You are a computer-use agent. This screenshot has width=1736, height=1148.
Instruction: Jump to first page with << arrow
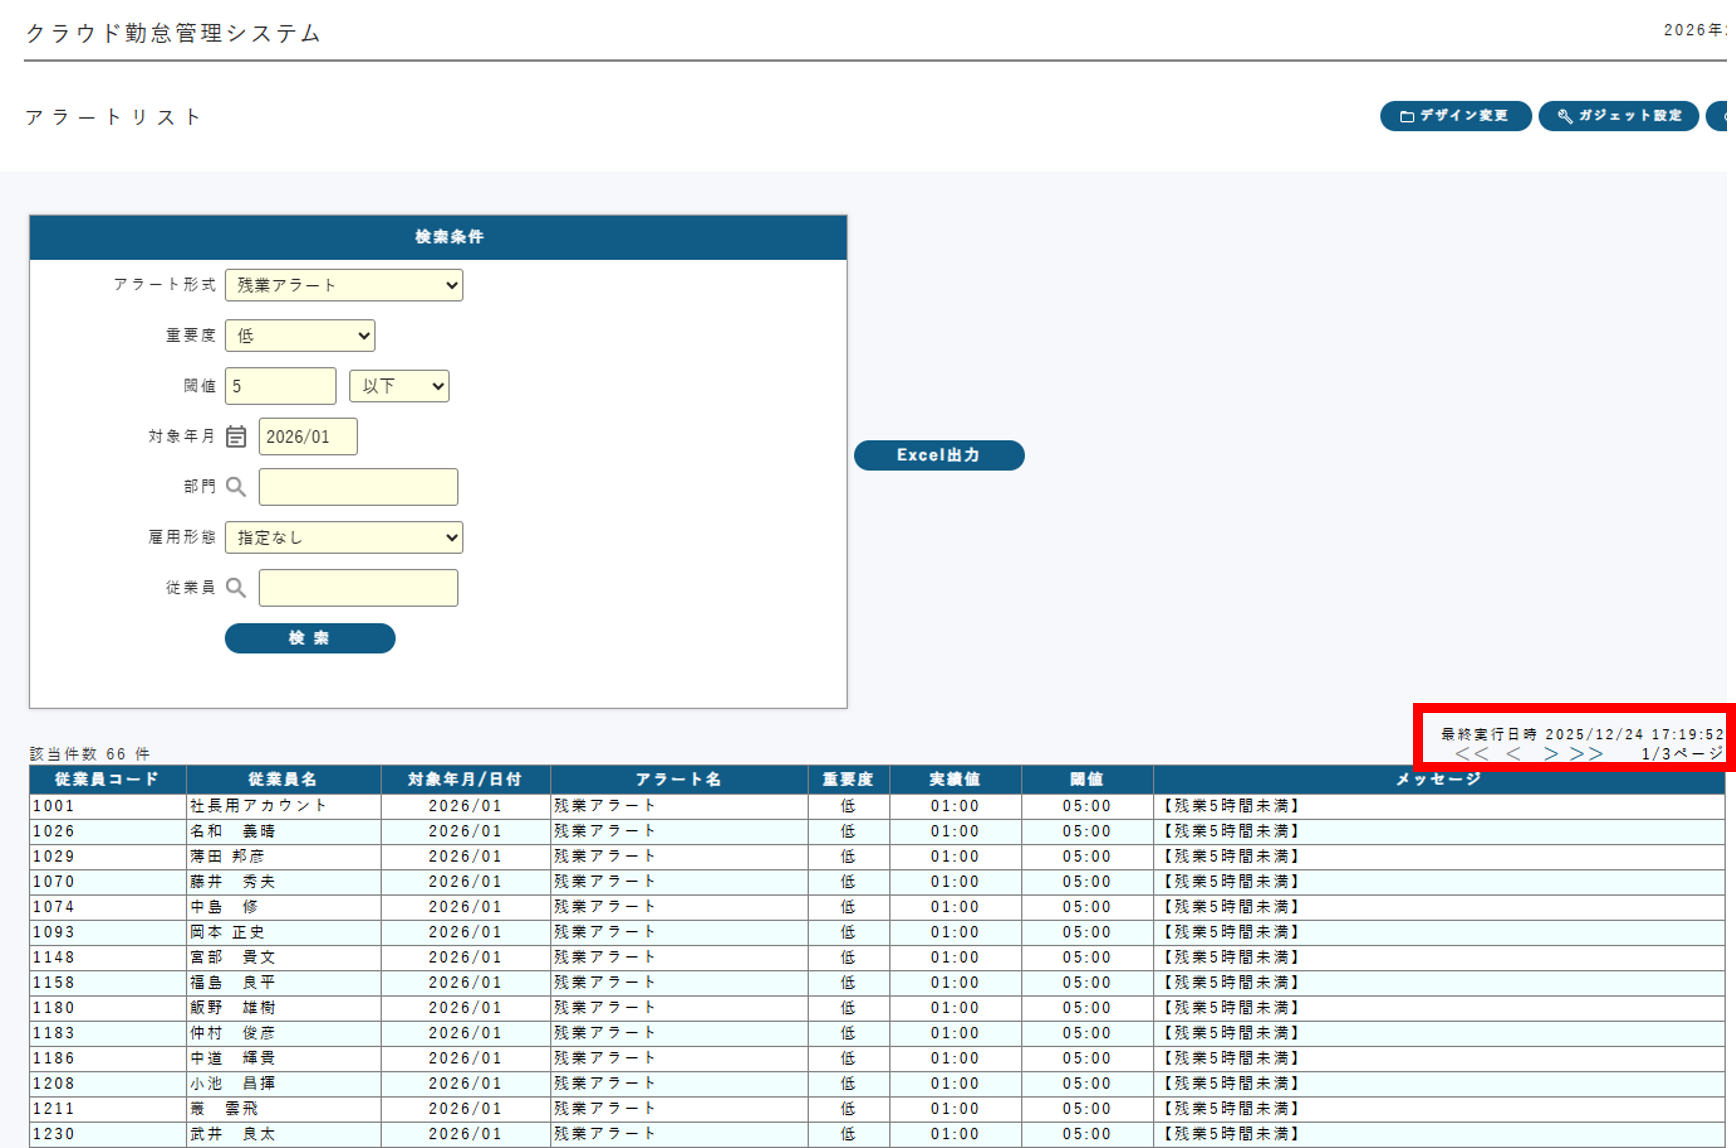[x=1471, y=754]
